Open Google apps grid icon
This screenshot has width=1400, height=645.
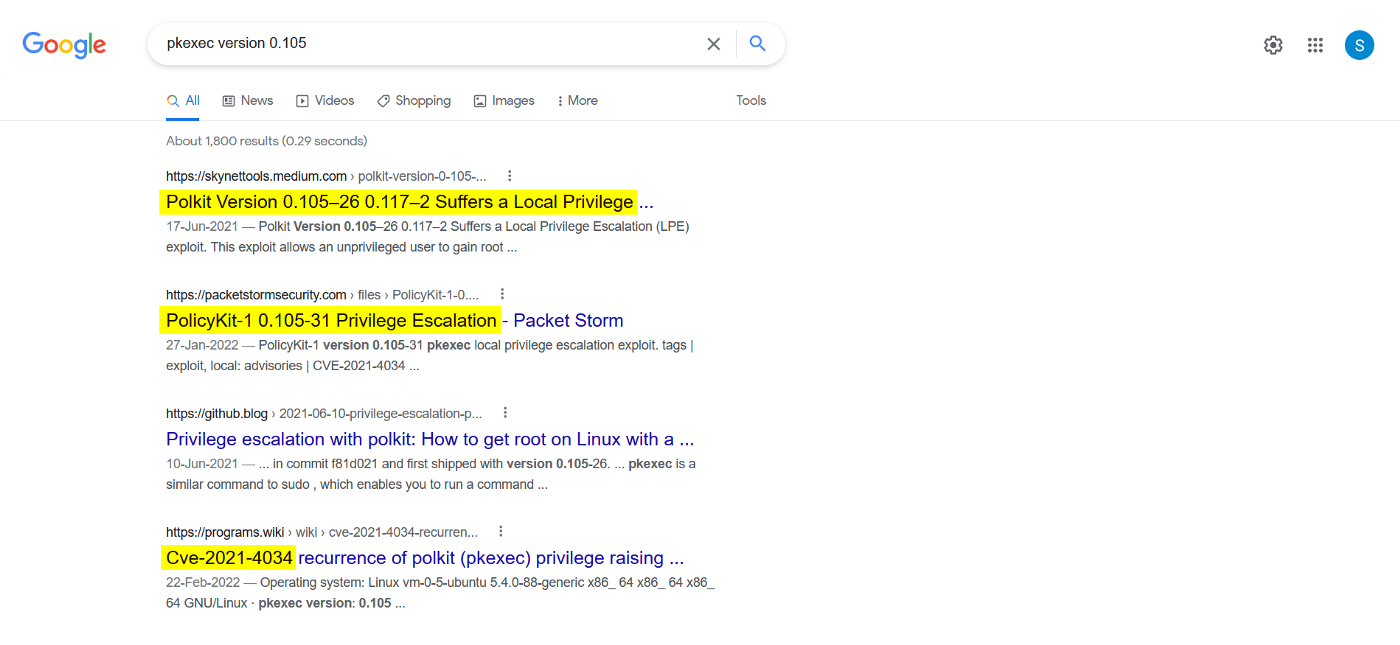(x=1315, y=44)
